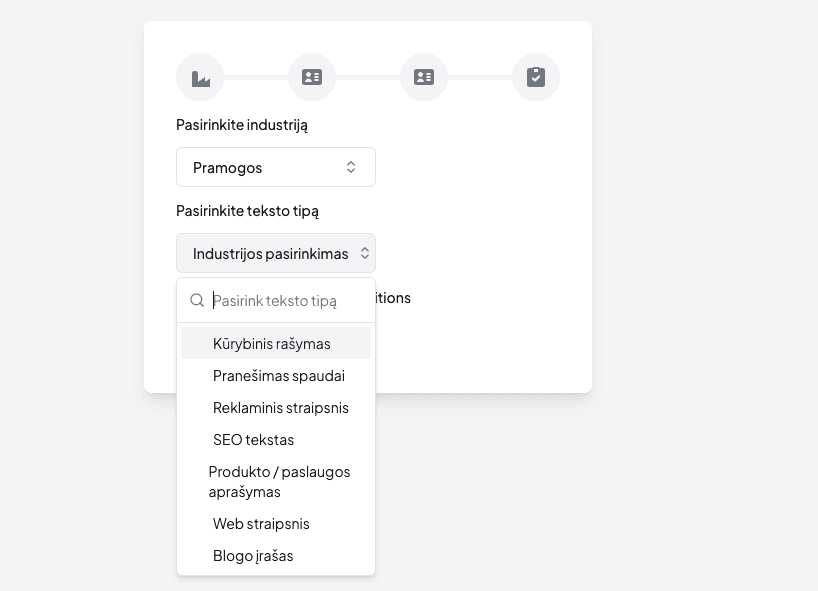Click the factory industry step icon
This screenshot has width=818, height=591.
pos(200,77)
